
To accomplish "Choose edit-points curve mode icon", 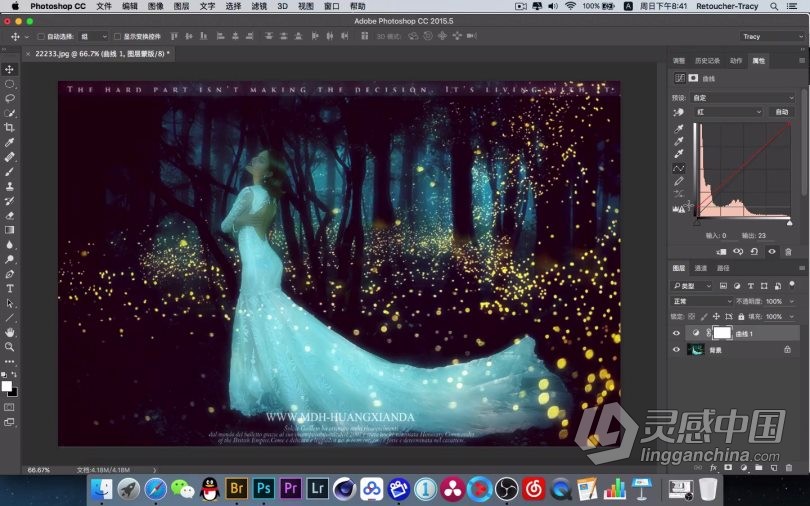I will (679, 168).
